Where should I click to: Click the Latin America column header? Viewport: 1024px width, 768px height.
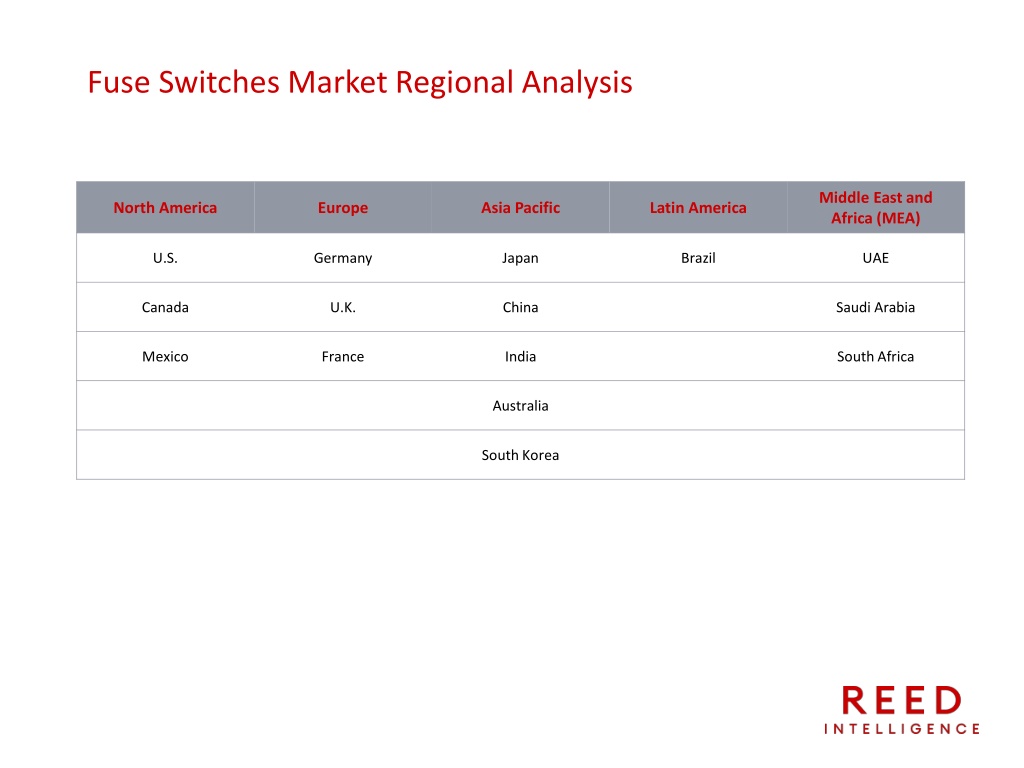(698, 208)
